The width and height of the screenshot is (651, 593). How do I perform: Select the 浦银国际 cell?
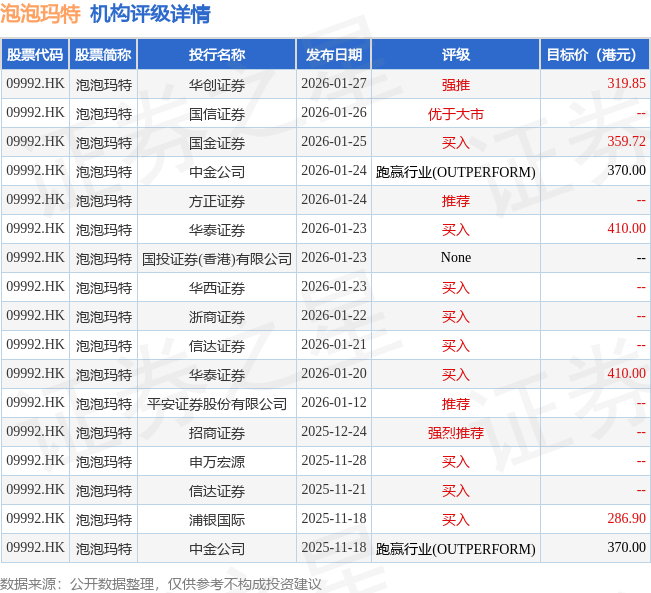coord(217,520)
